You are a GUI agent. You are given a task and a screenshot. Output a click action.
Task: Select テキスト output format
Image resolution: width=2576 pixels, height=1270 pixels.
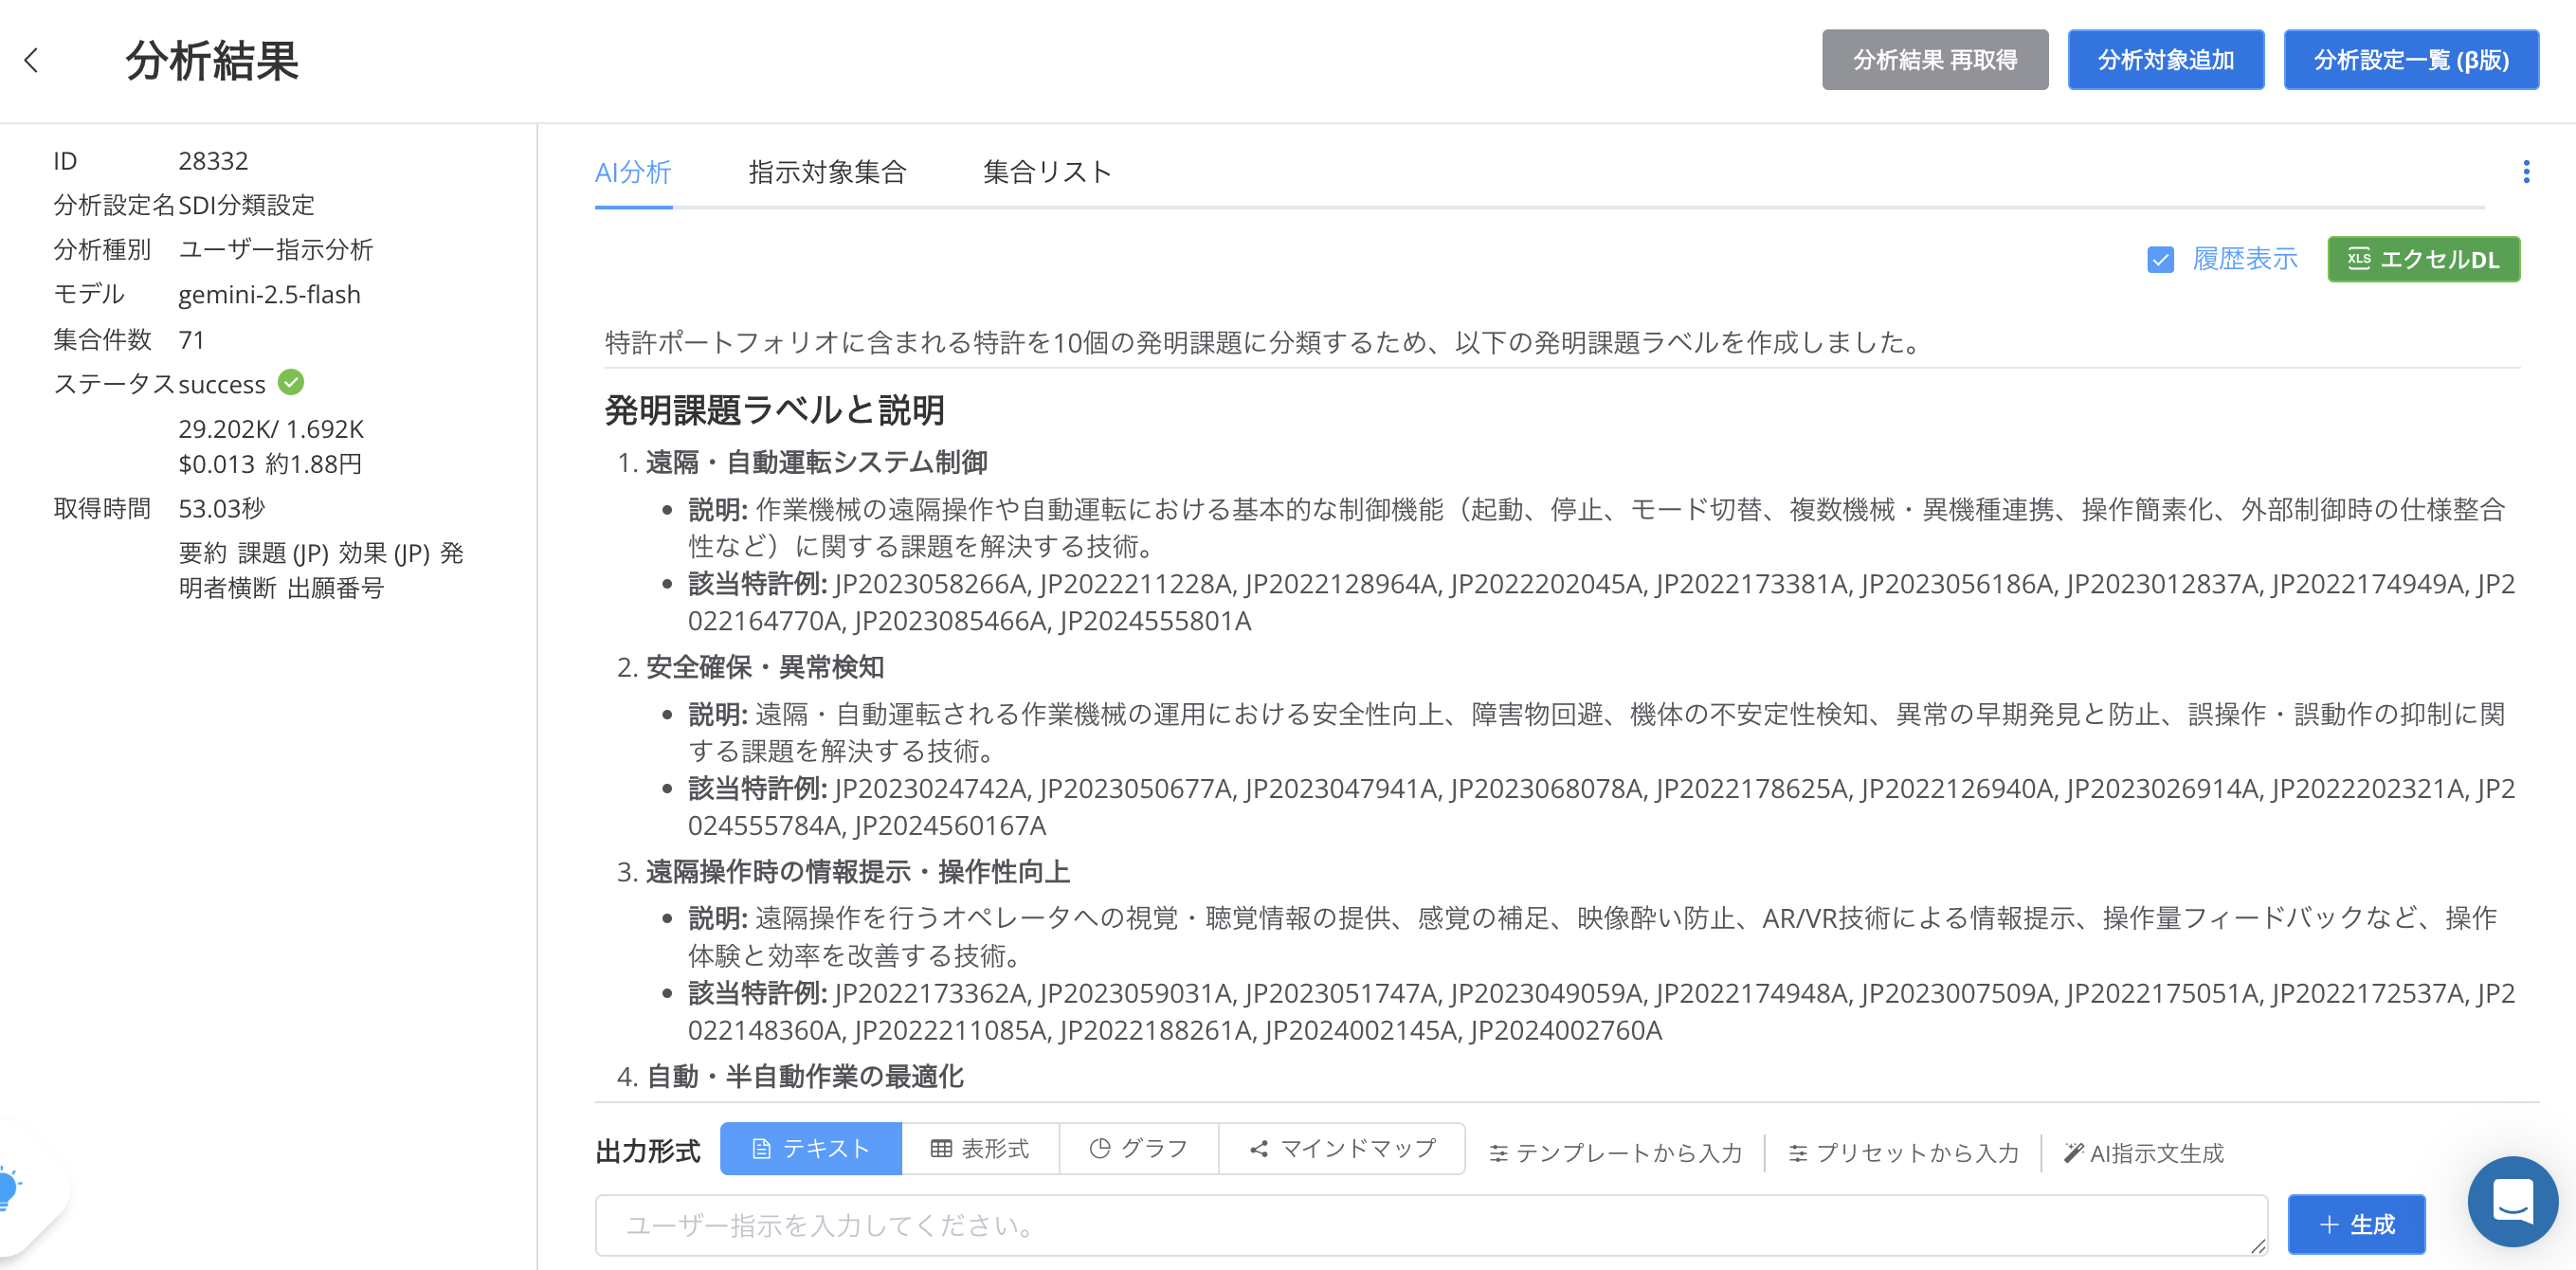(810, 1149)
